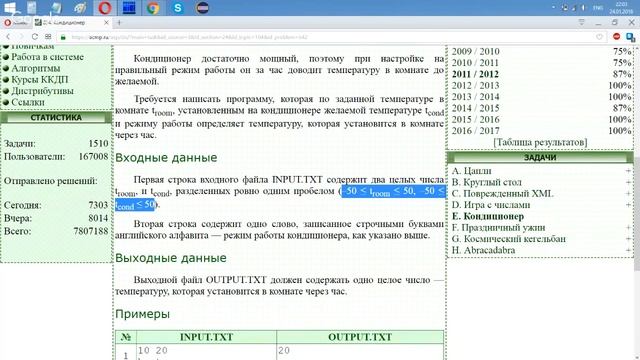
Task: Click the INPUT.TXT table header
Action: [206, 337]
